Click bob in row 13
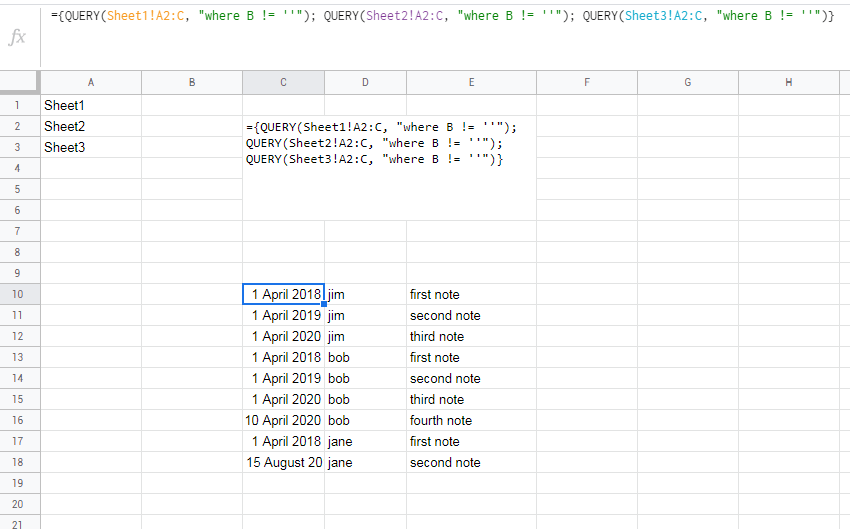This screenshot has height=529, width=850. point(365,357)
